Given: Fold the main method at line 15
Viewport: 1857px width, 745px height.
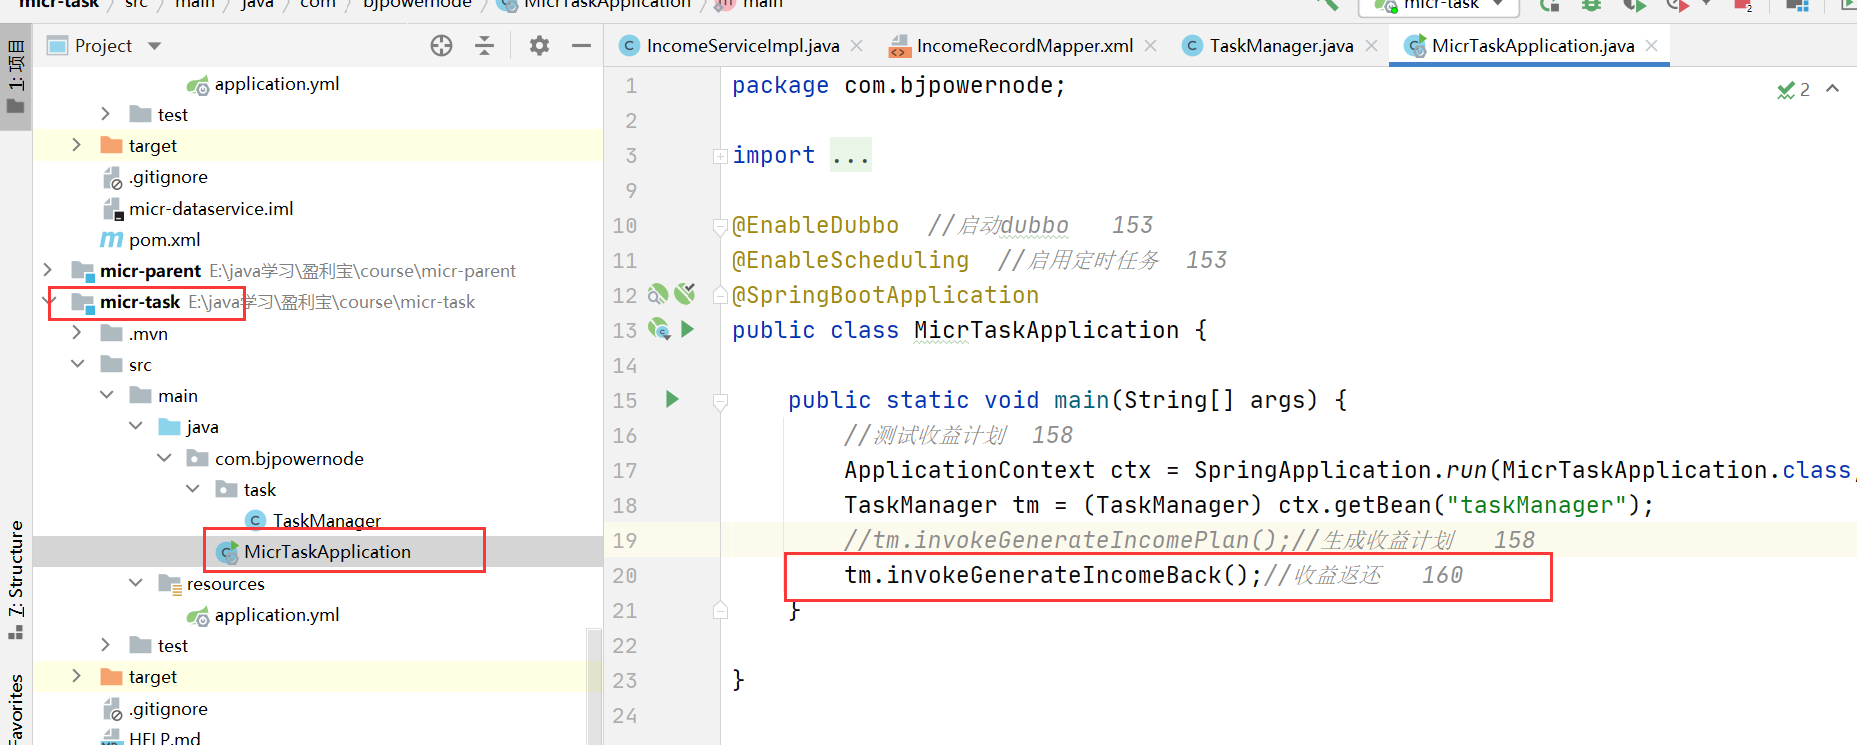Looking at the screenshot, I should coord(720,401).
